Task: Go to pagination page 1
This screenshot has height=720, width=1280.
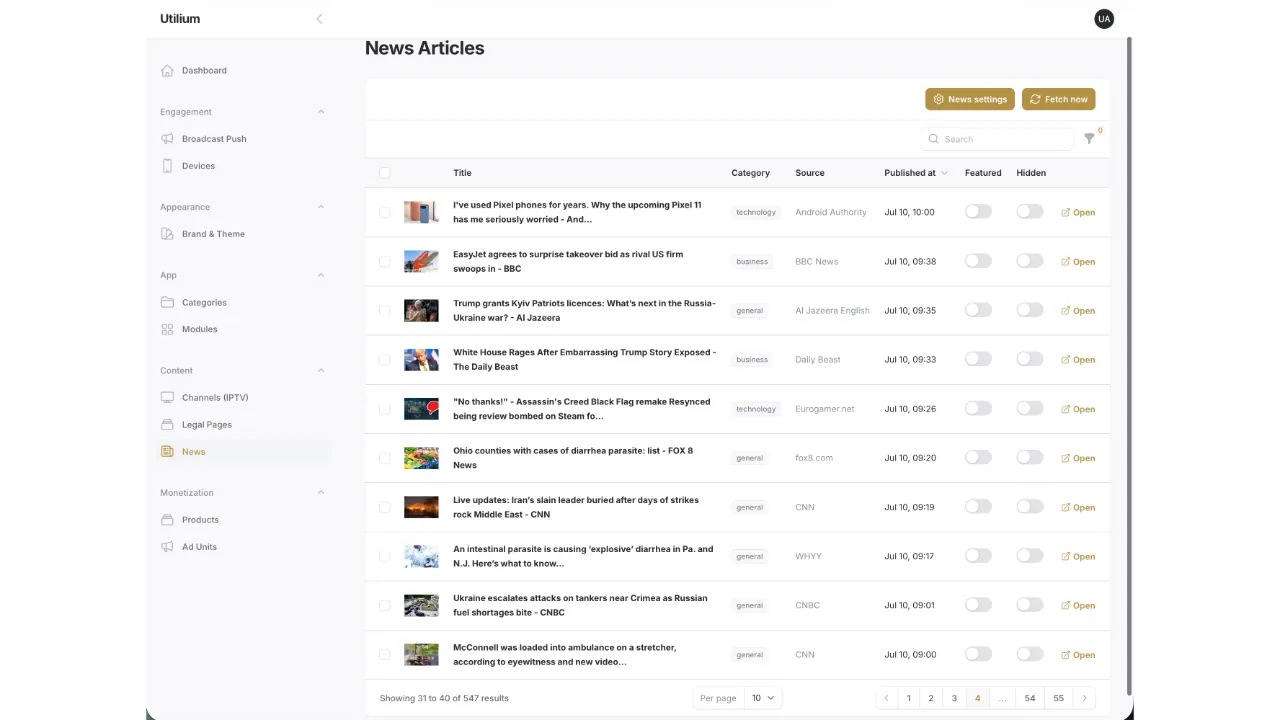Action: pos(909,698)
